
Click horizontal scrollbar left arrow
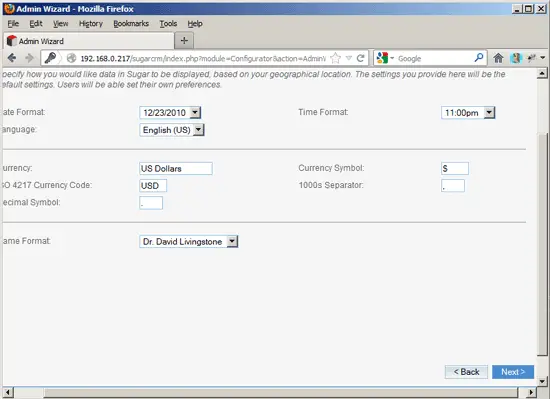[7, 392]
